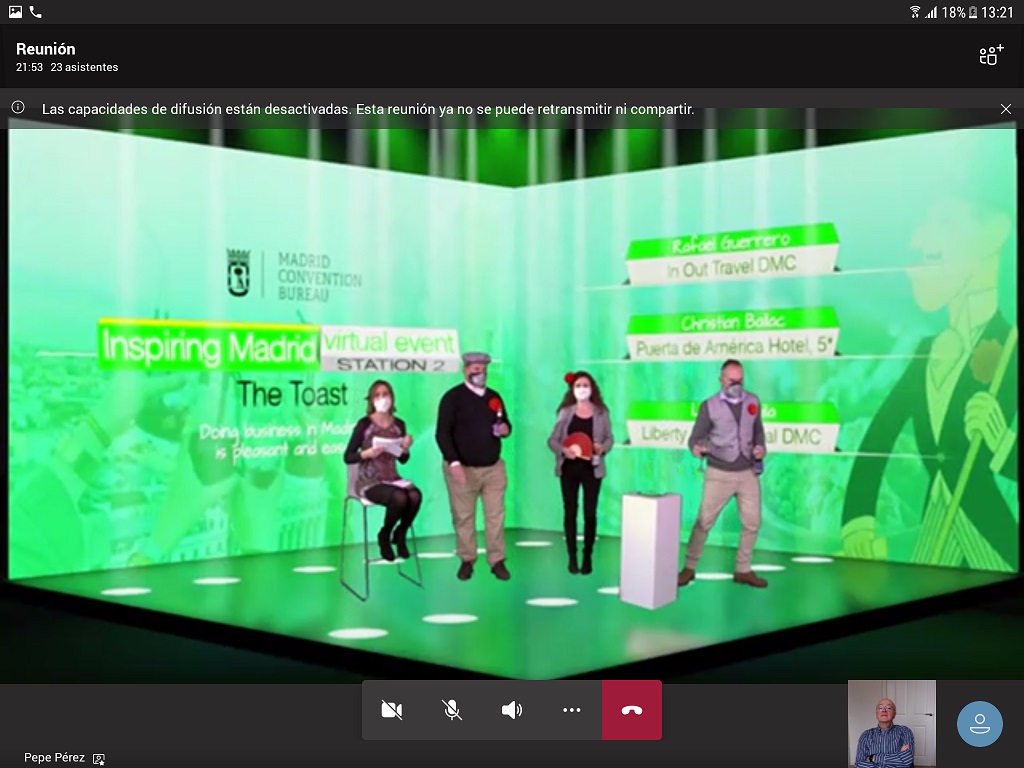This screenshot has height=768, width=1024.
Task: Open the Reunión meeting title
Action: click(x=46, y=49)
